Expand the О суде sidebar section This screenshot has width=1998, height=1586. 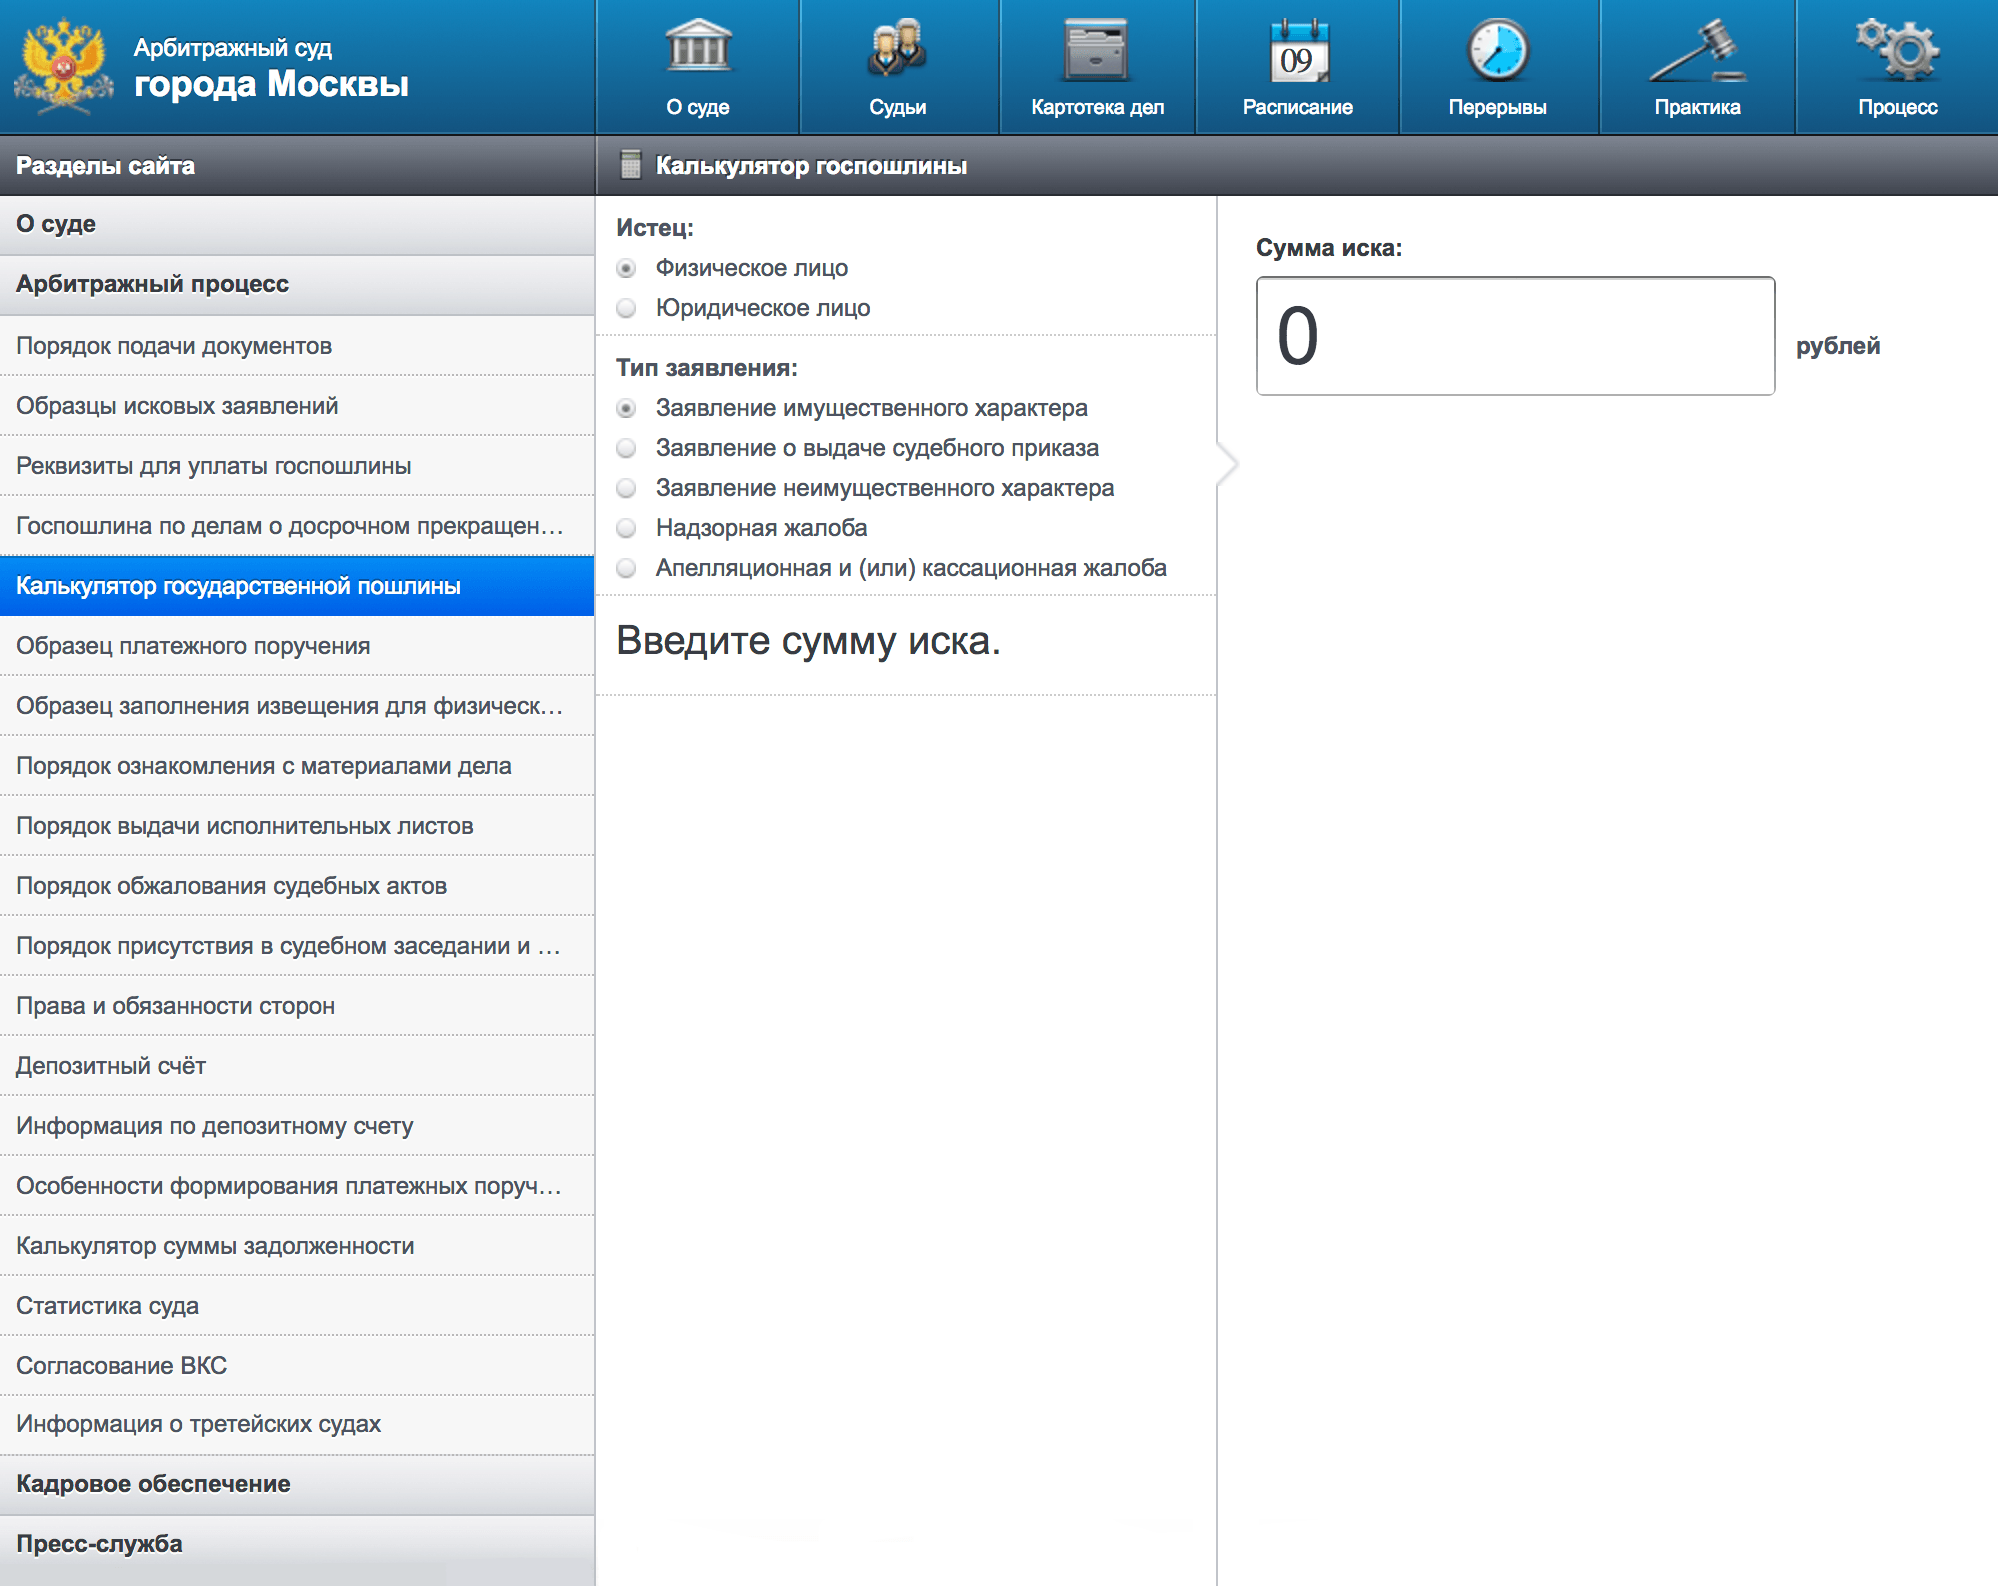297,224
